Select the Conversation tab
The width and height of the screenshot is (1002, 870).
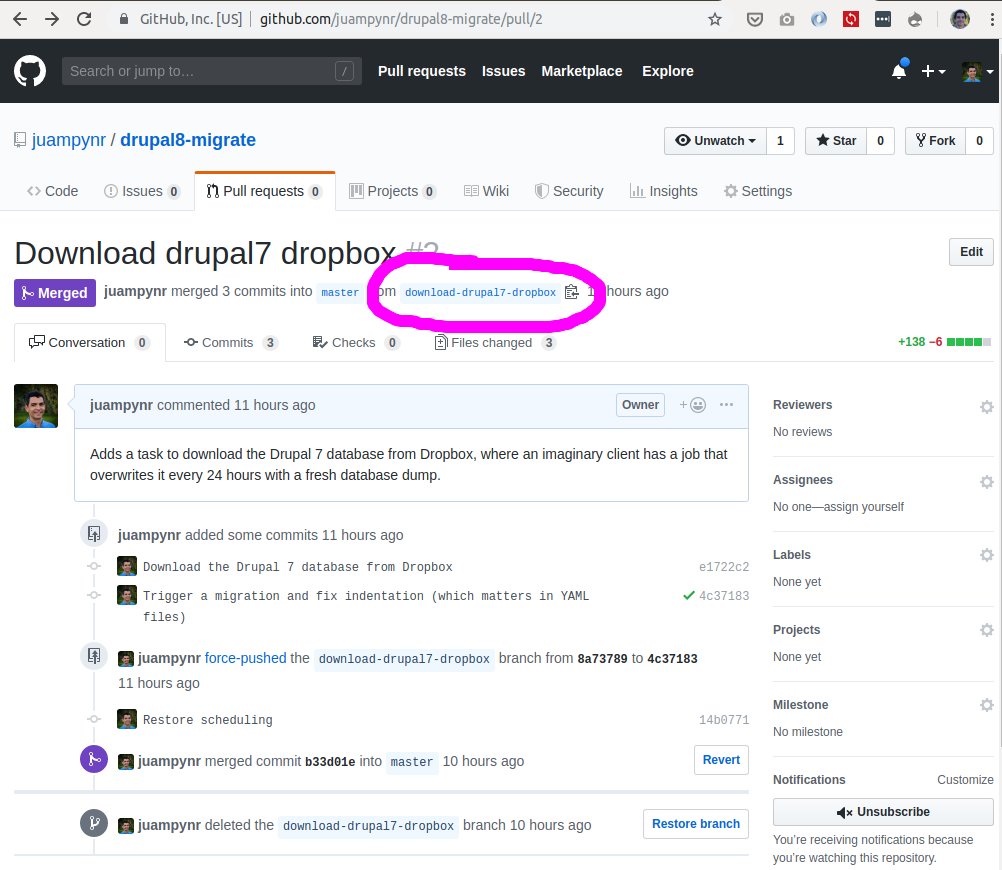(x=89, y=343)
